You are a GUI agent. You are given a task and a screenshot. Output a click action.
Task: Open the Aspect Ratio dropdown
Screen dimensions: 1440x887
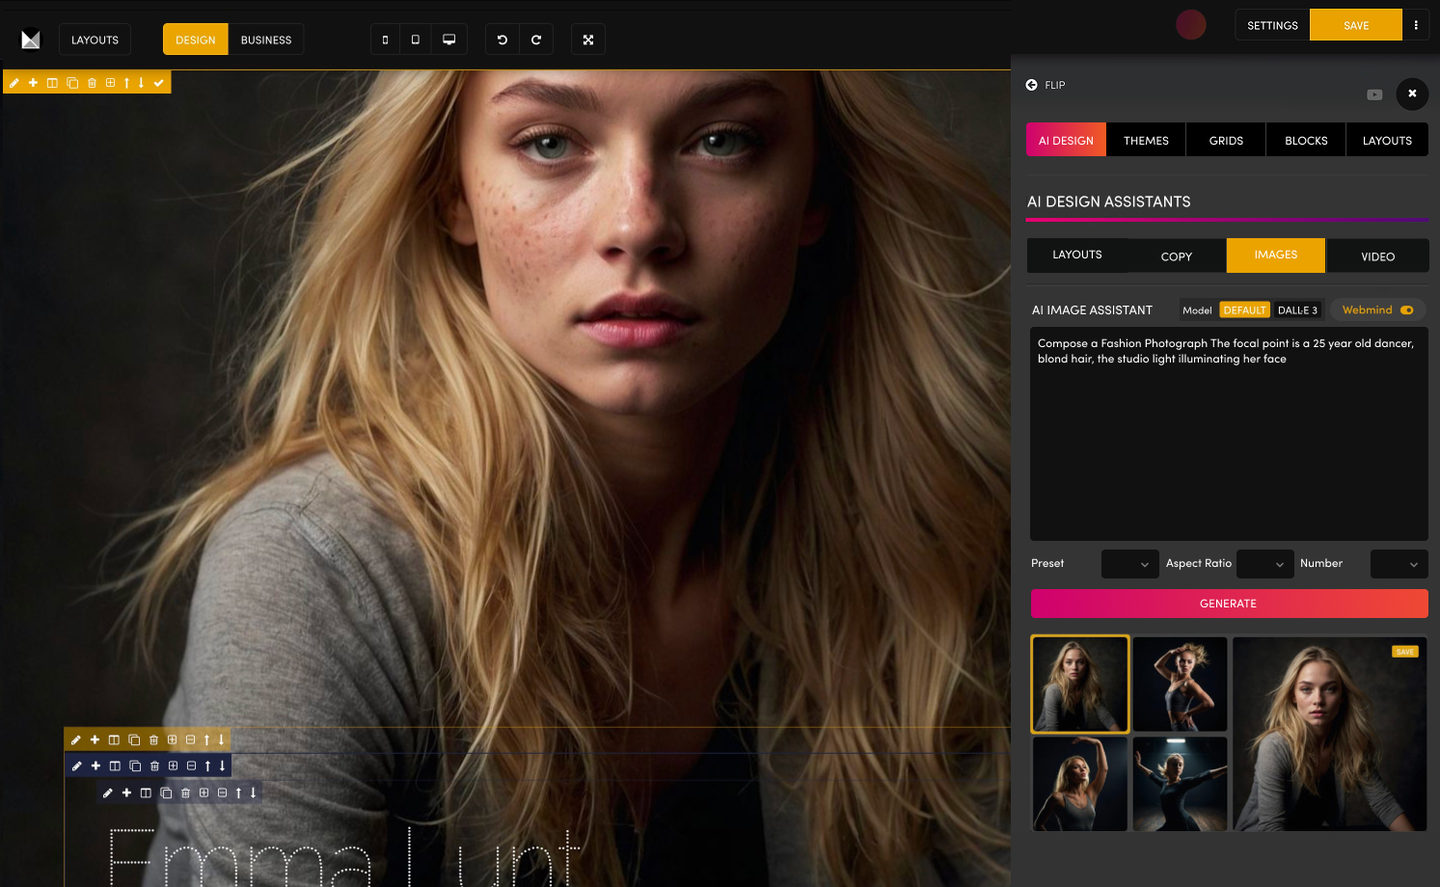pos(1265,564)
